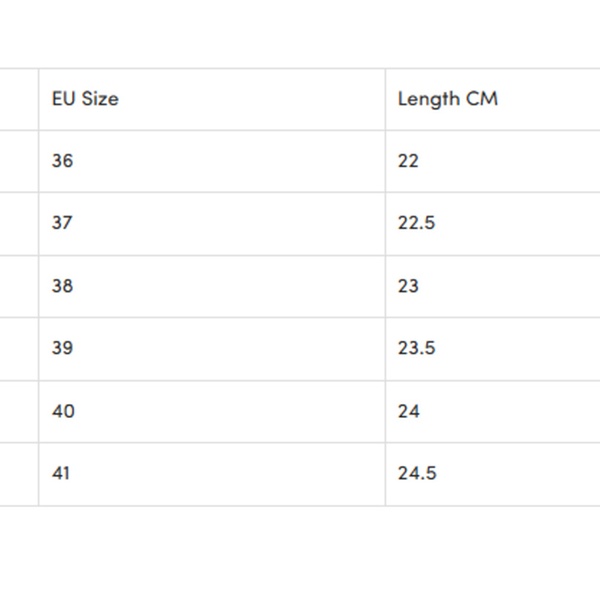Click the Length CM column header
600x600 pixels.
point(447,99)
